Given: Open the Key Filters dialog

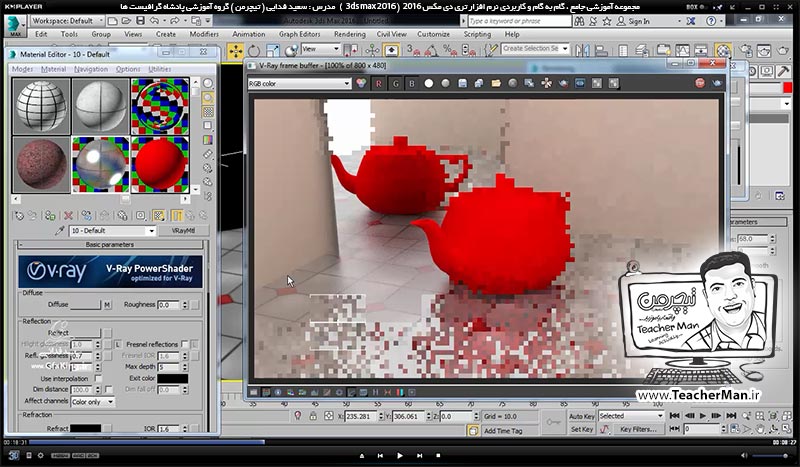Looking at the screenshot, I should pos(638,429).
